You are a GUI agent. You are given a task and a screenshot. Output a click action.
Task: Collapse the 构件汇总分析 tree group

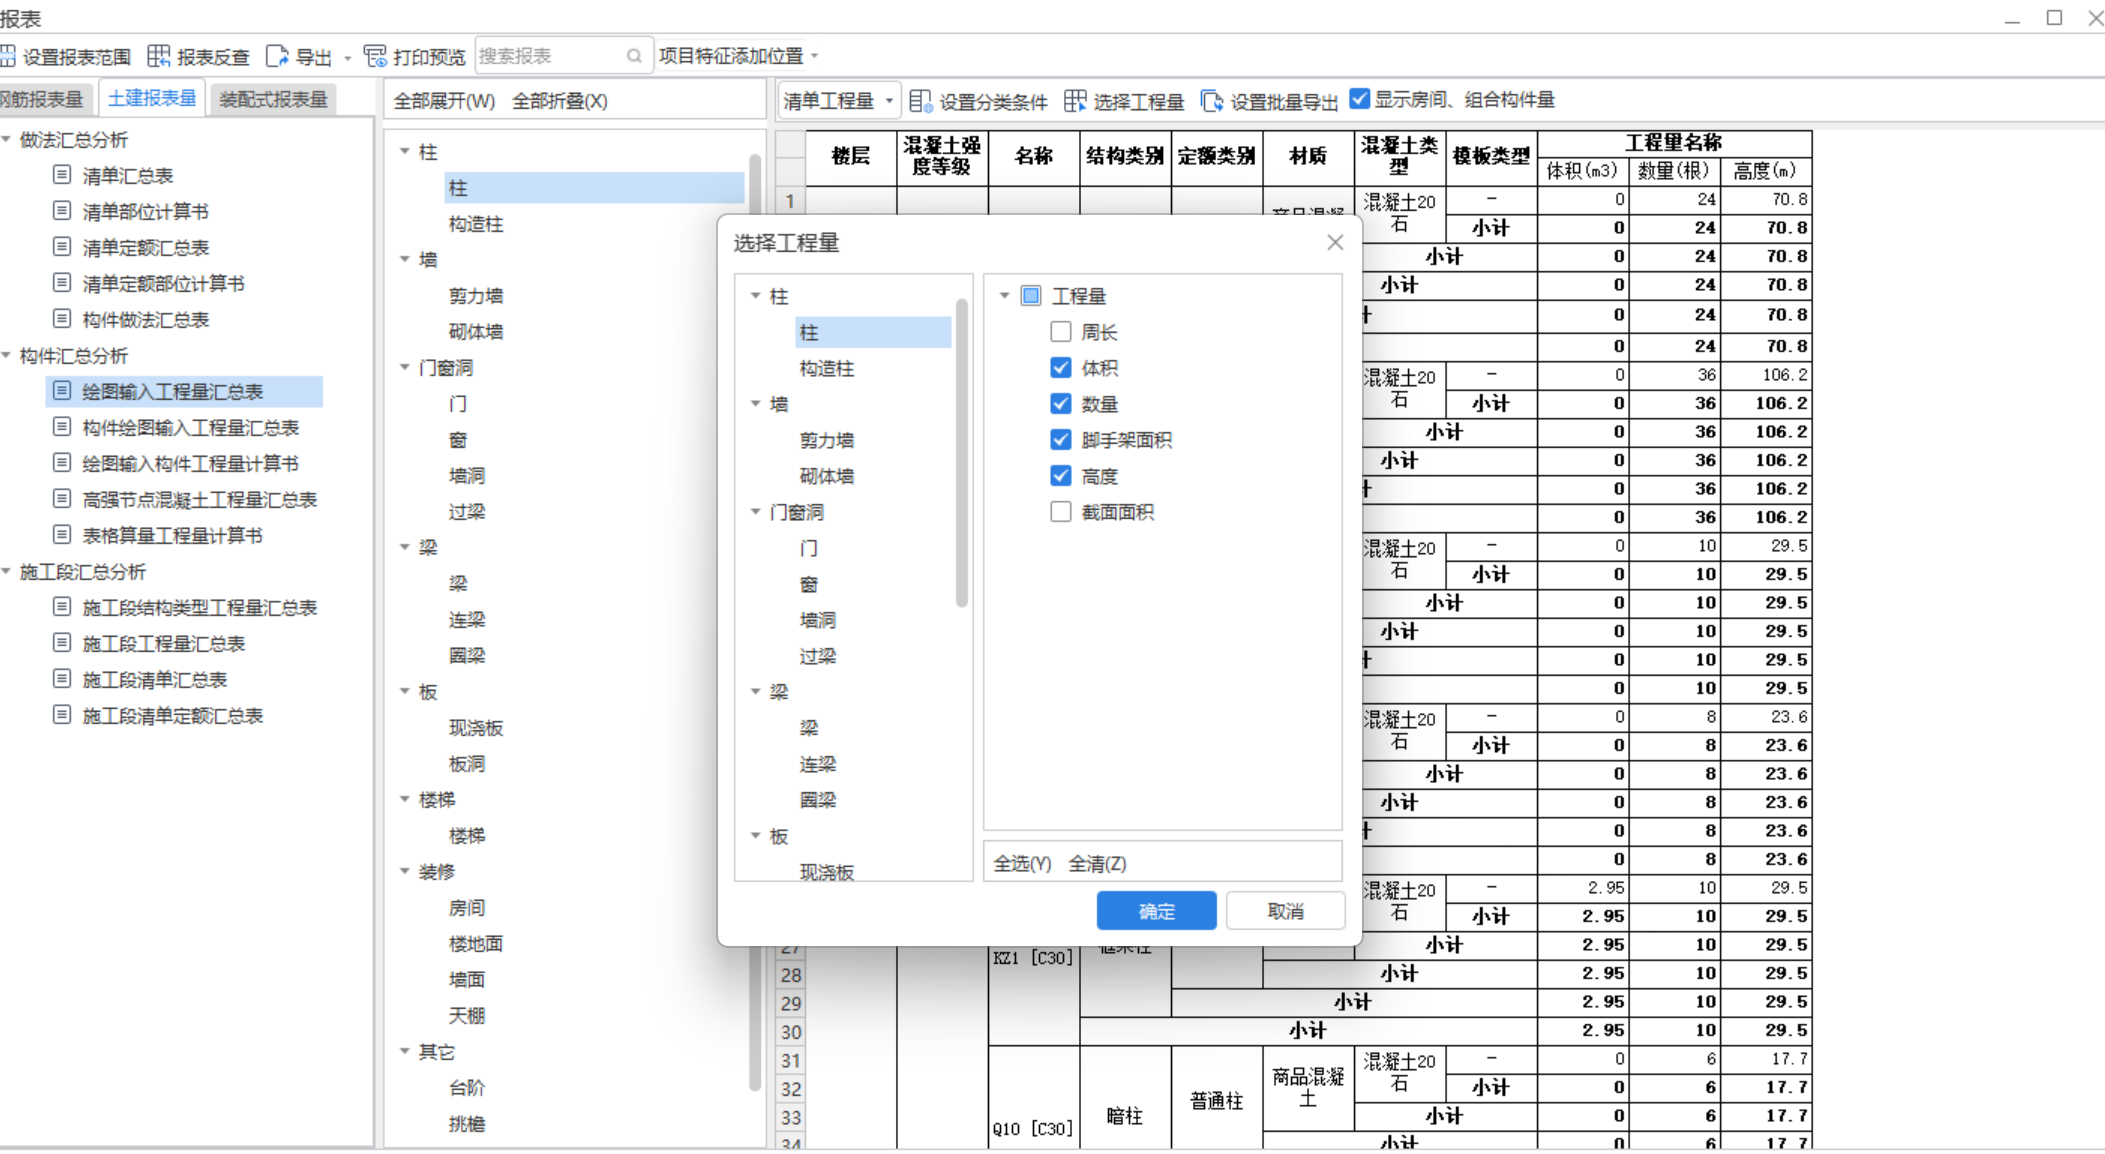pyautogui.click(x=7, y=355)
